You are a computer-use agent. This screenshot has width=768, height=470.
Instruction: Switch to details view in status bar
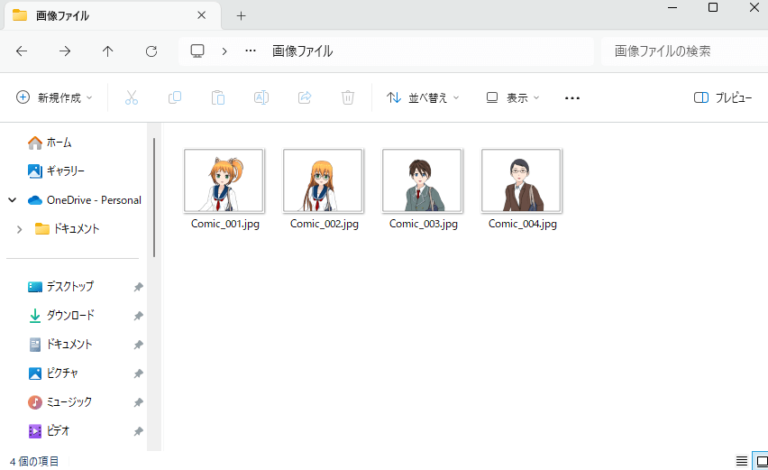click(741, 461)
